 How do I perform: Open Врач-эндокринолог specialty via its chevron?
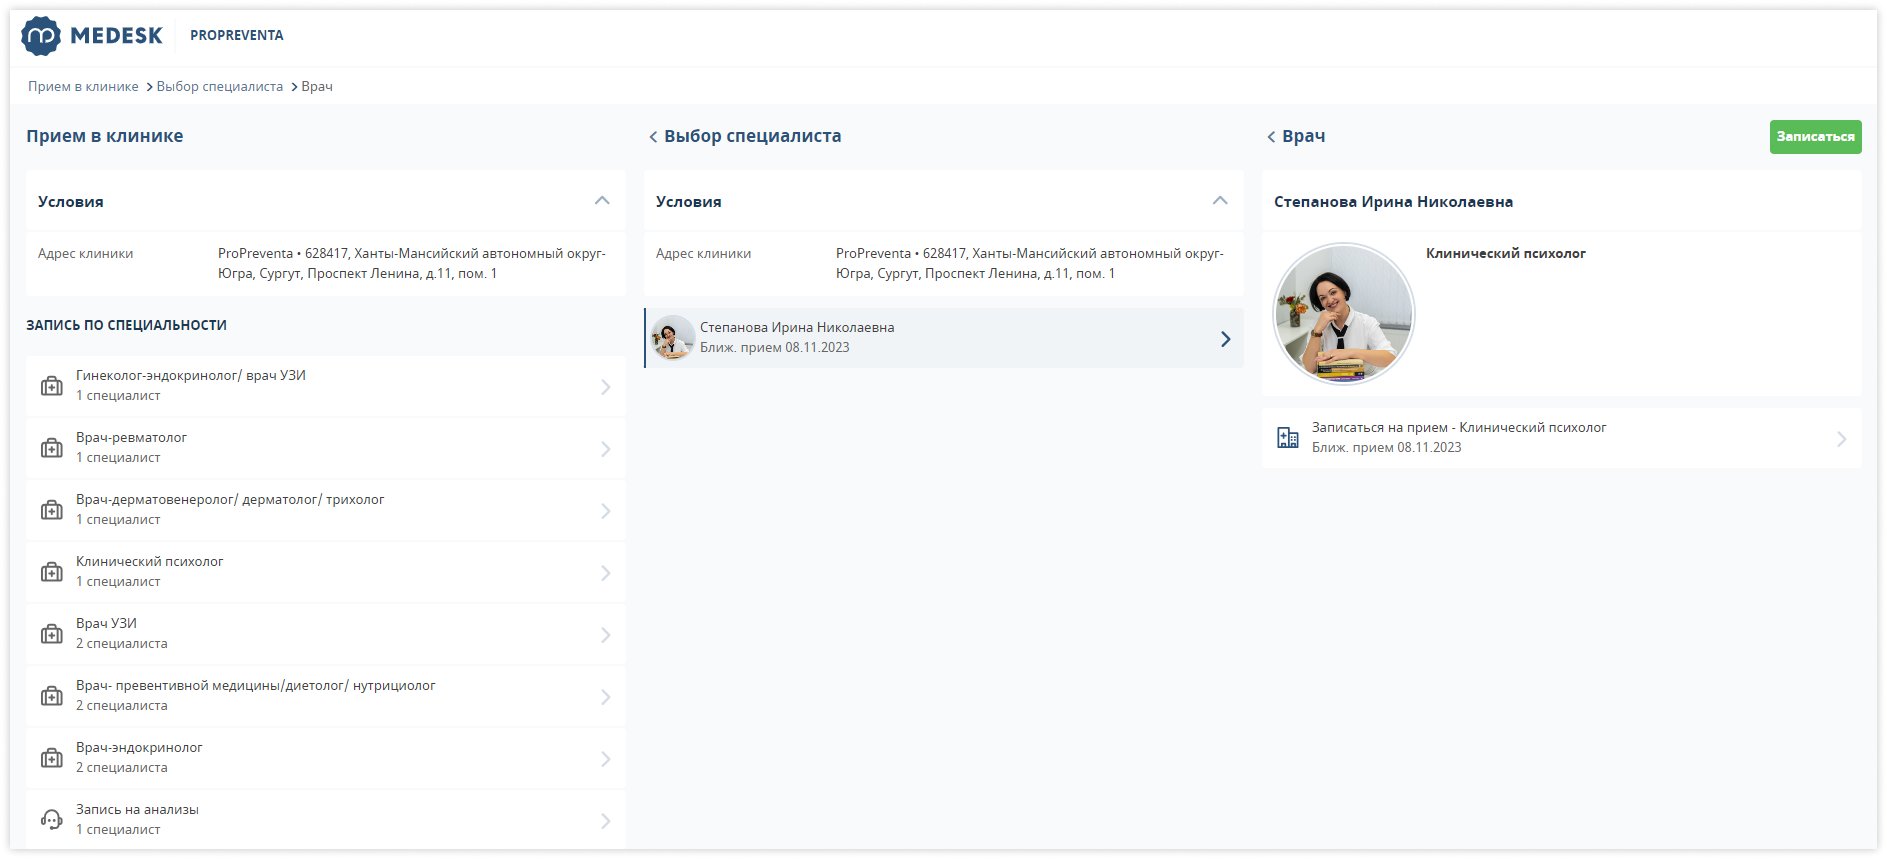(605, 759)
